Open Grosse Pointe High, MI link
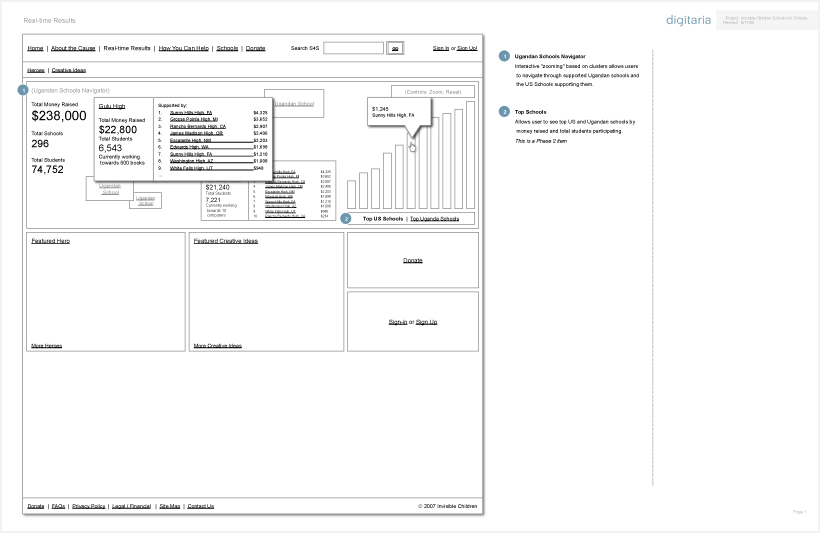Screen dimensions: 820x533 194,119
